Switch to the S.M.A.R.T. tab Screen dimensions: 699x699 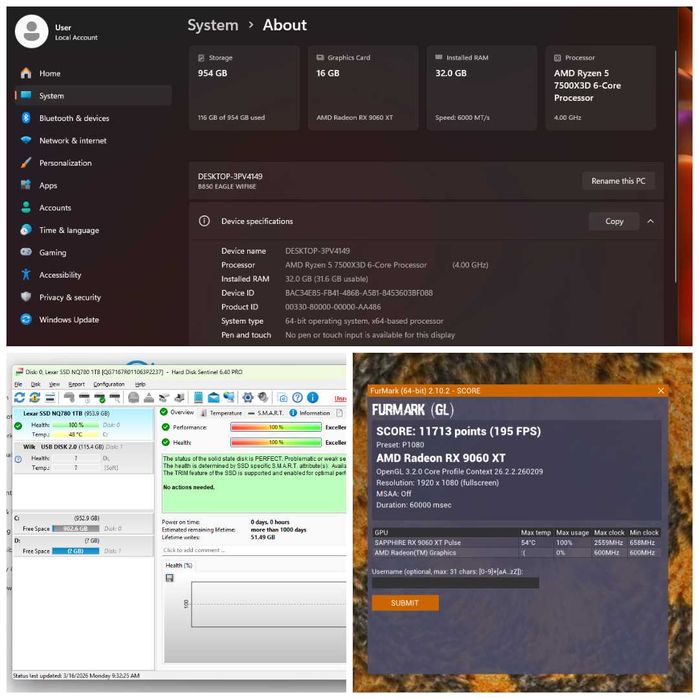266,413
